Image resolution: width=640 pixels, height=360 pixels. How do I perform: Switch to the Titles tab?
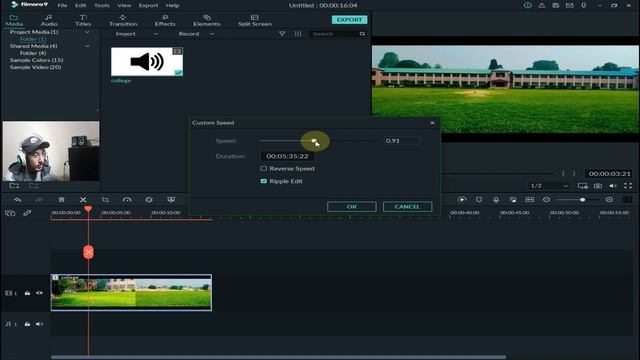(83, 20)
